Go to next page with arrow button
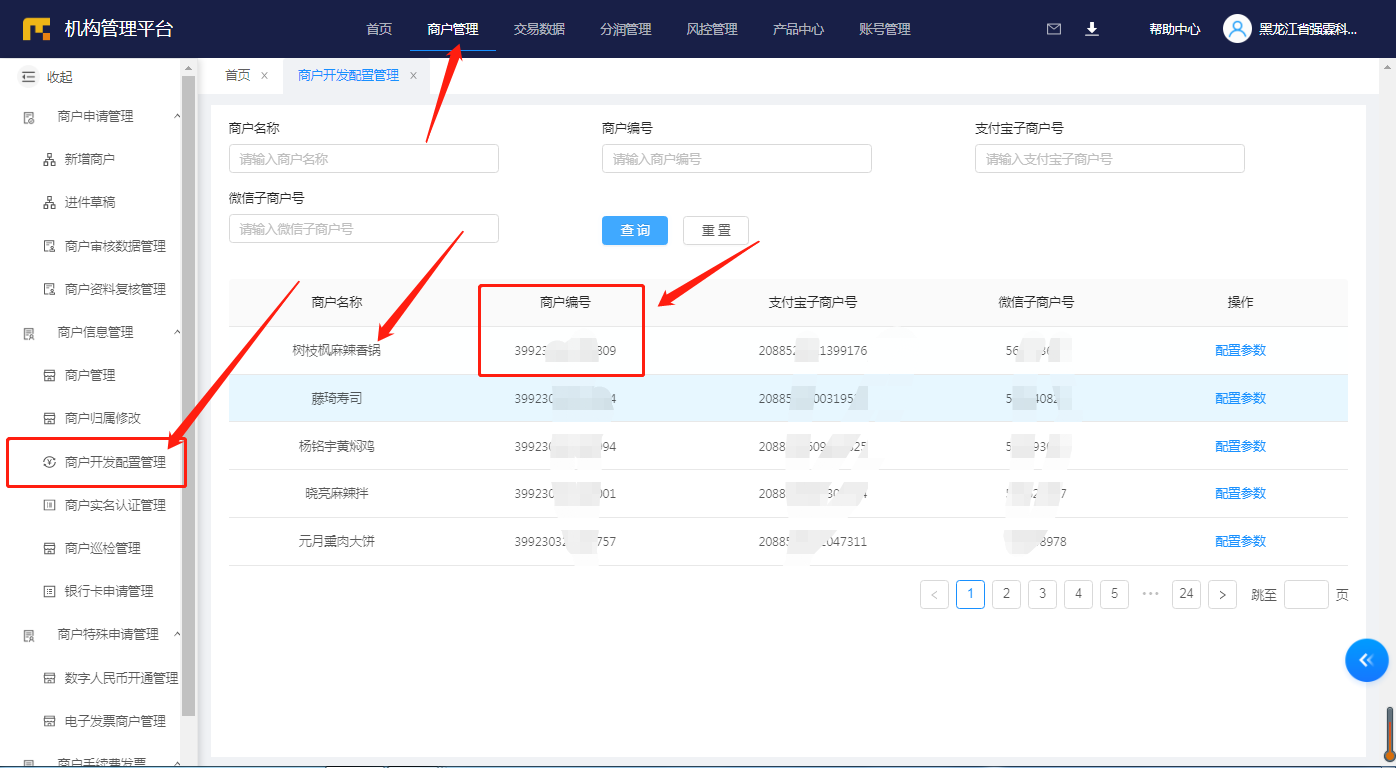 (x=1222, y=594)
